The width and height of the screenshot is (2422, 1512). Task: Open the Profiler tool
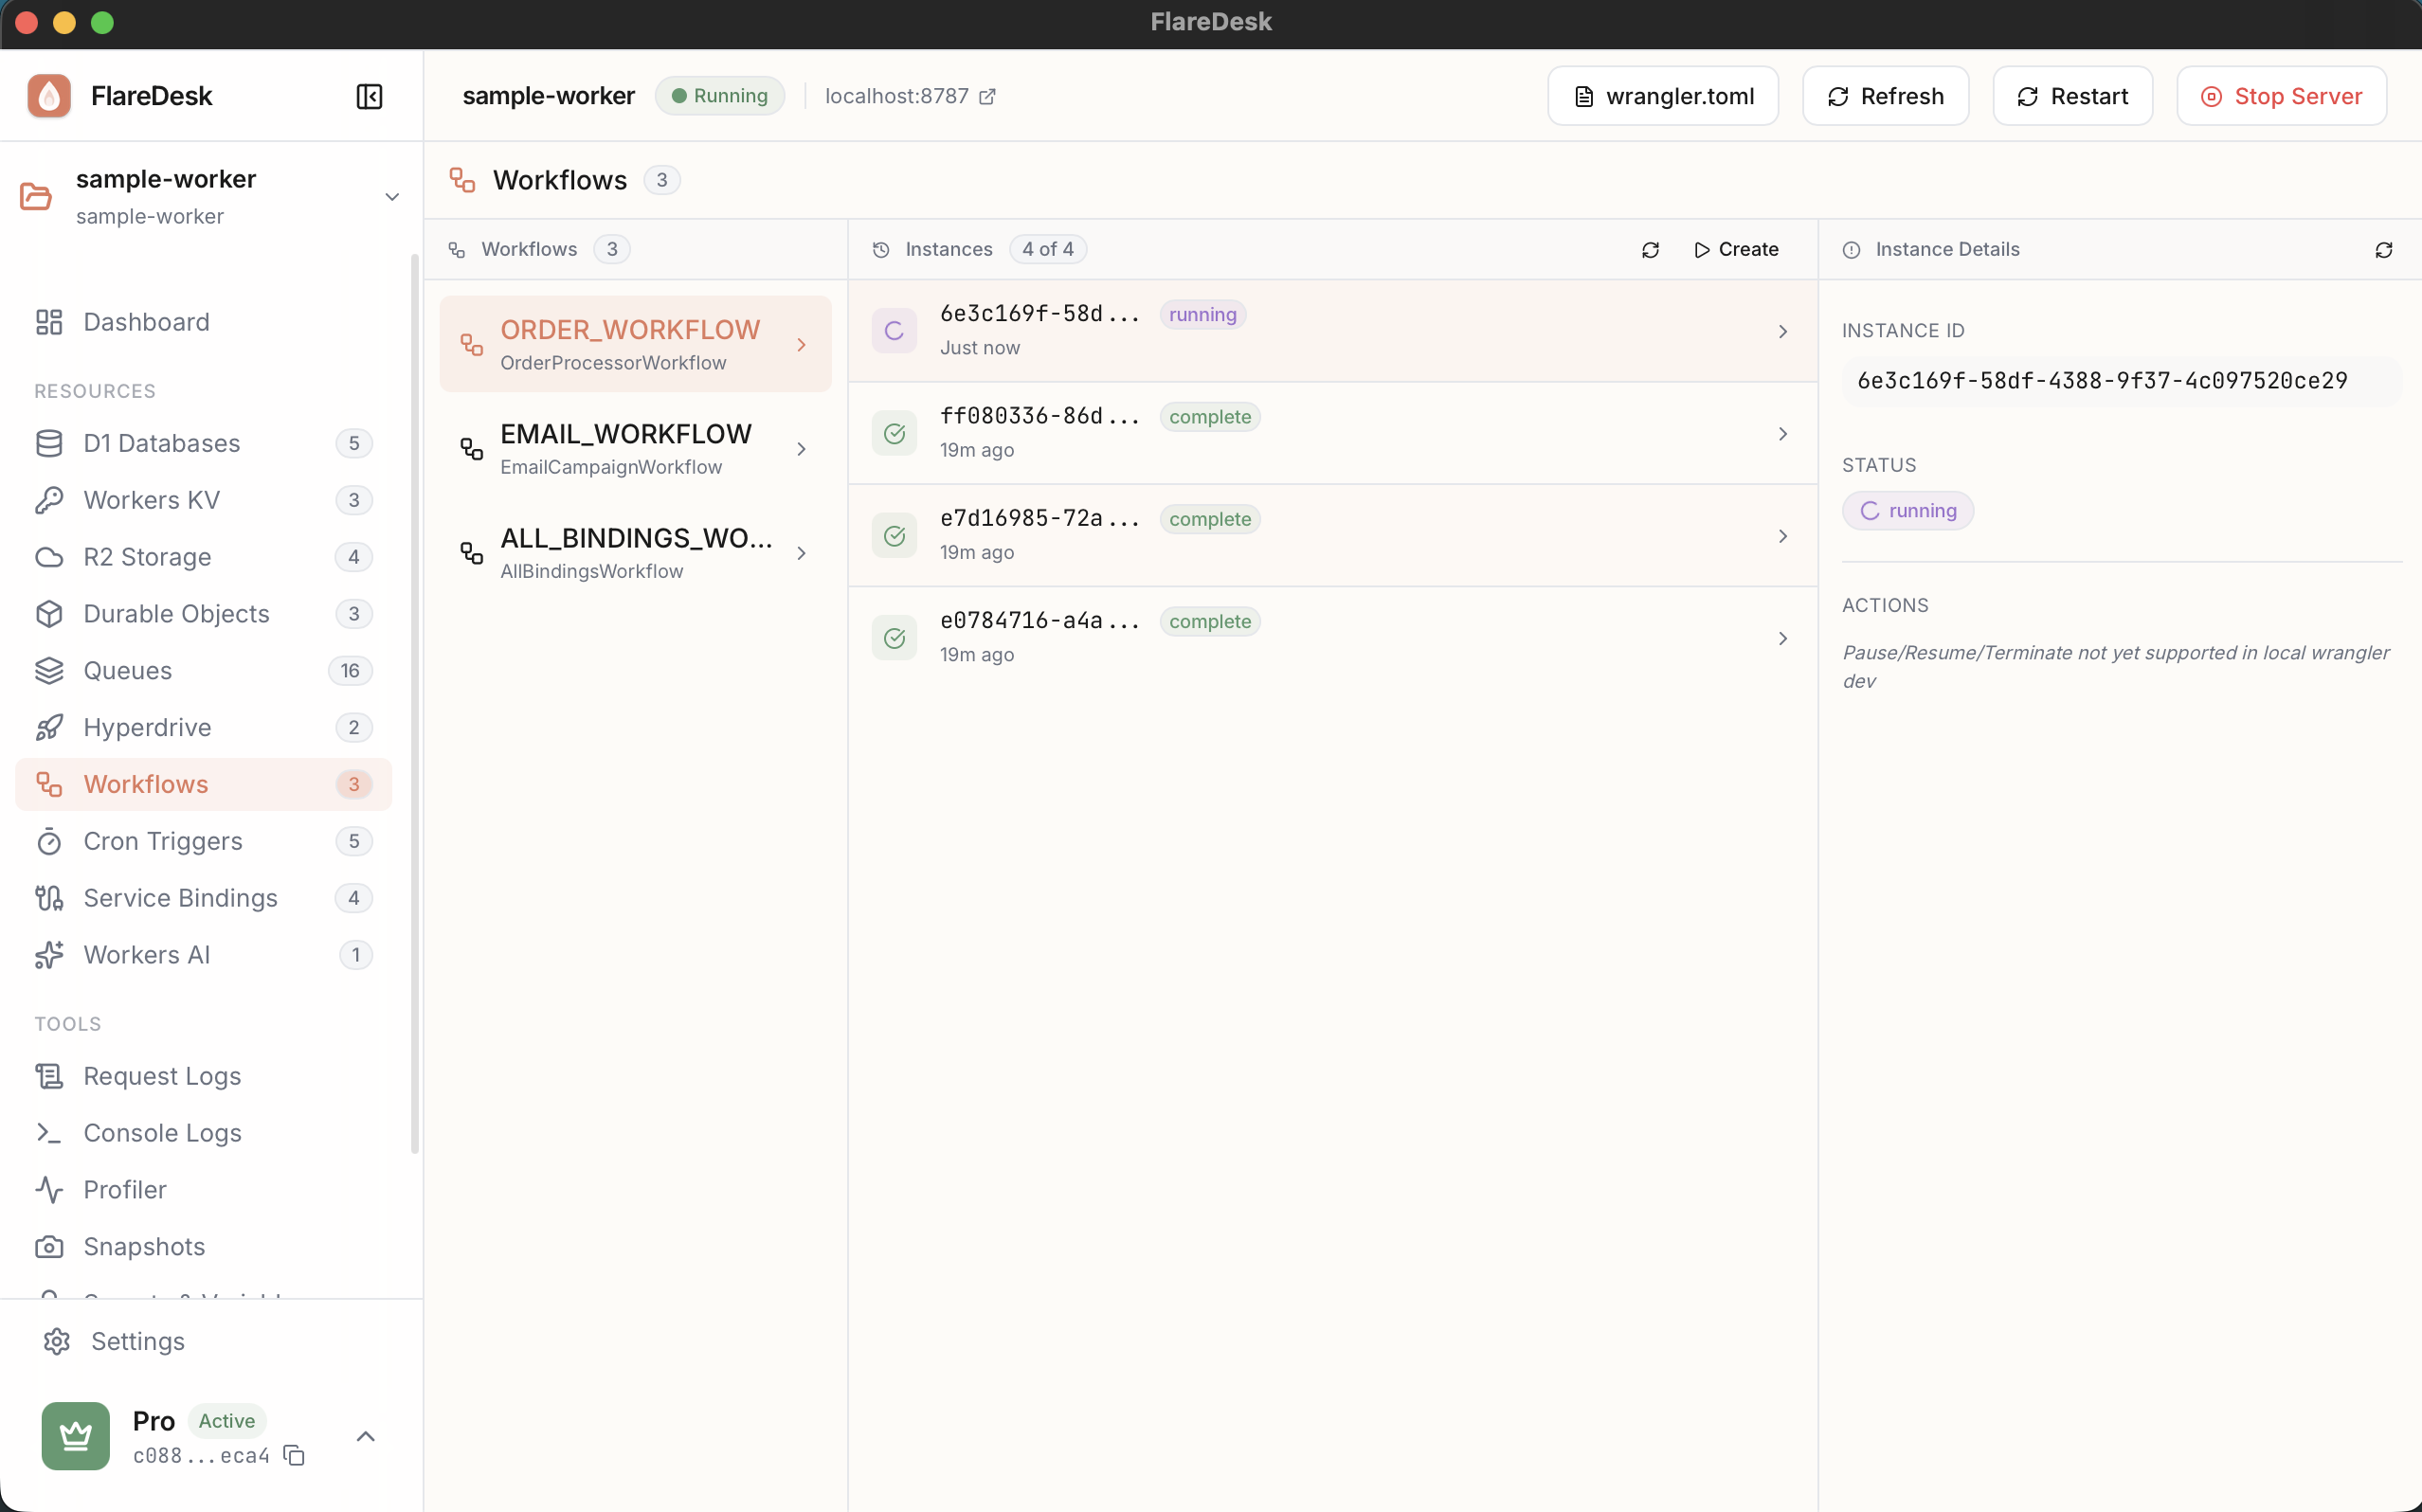(x=124, y=1190)
